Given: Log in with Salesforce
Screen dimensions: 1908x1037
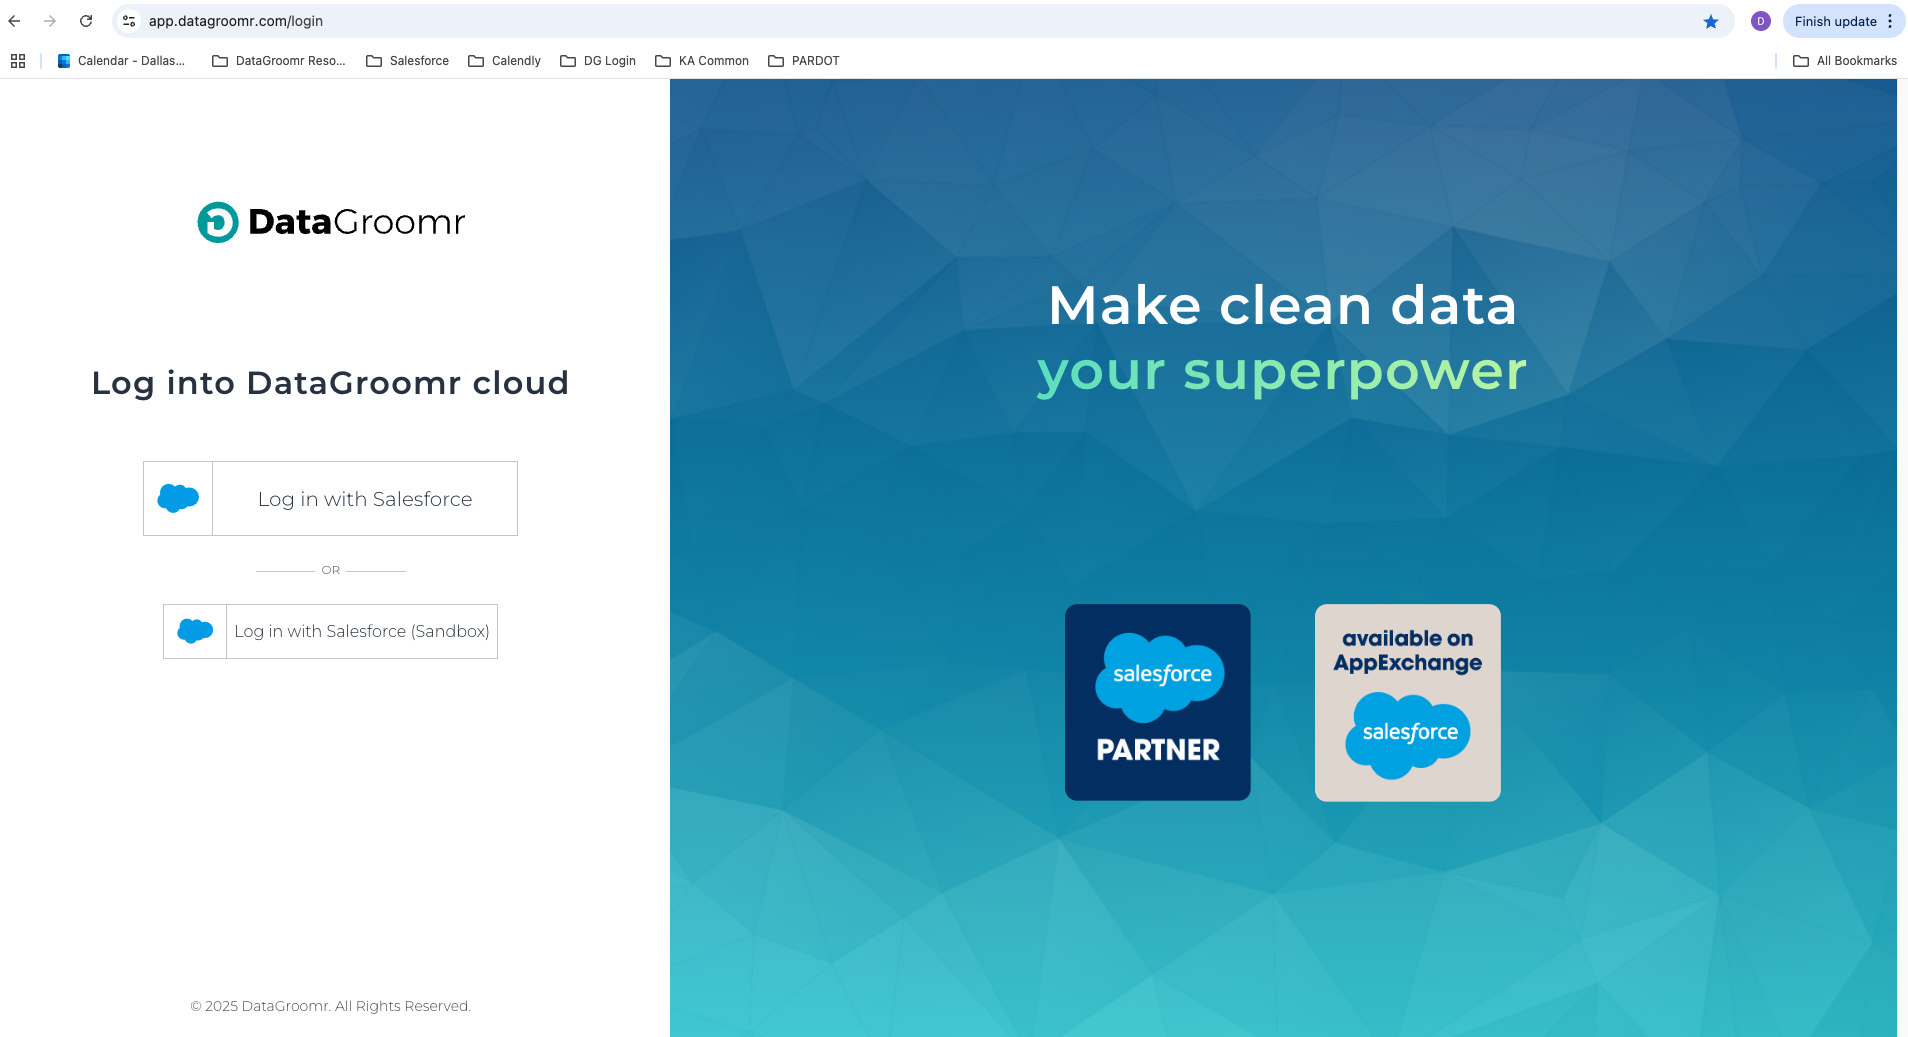Looking at the screenshot, I should coord(330,498).
